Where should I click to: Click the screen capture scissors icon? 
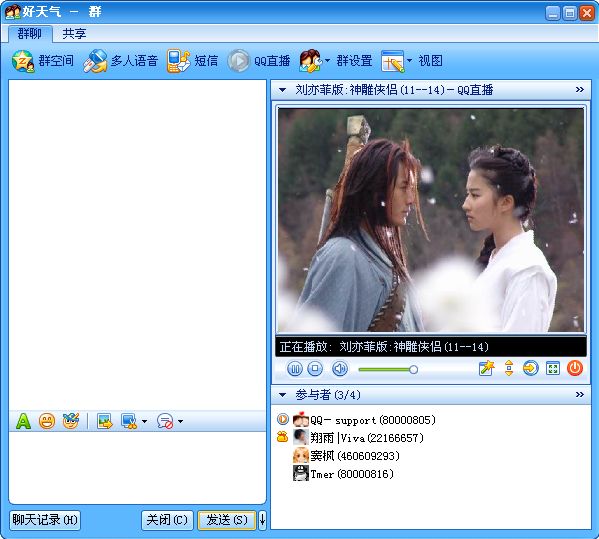point(129,421)
